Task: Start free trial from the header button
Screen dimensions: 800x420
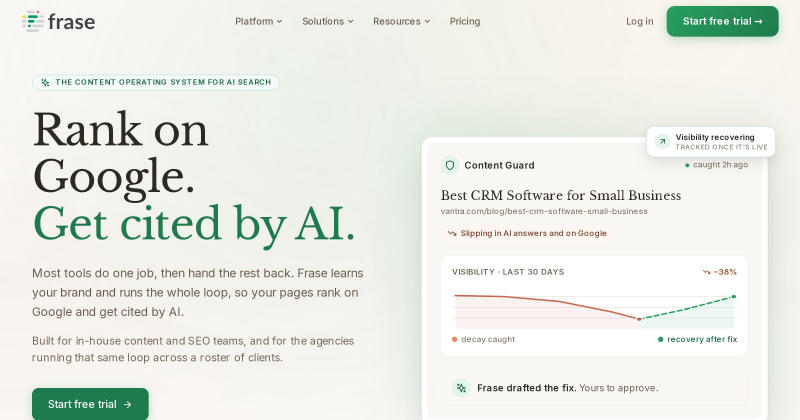Action: [x=722, y=21]
